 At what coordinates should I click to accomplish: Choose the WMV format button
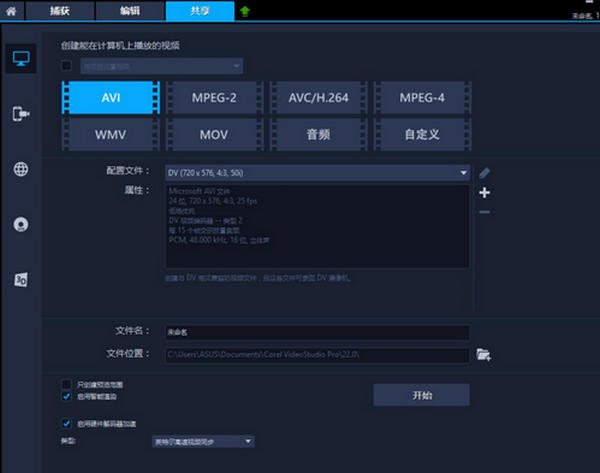[x=111, y=134]
